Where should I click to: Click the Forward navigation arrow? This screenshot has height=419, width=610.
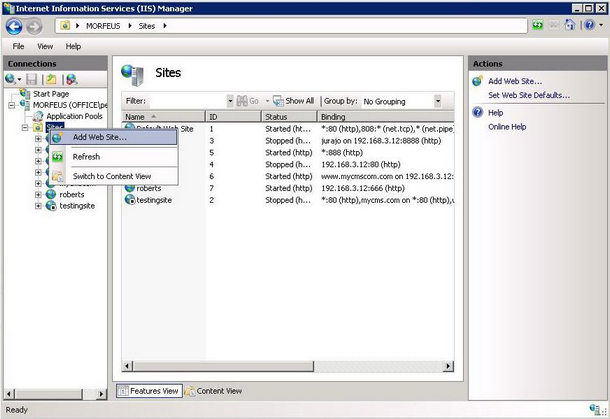coord(34,26)
